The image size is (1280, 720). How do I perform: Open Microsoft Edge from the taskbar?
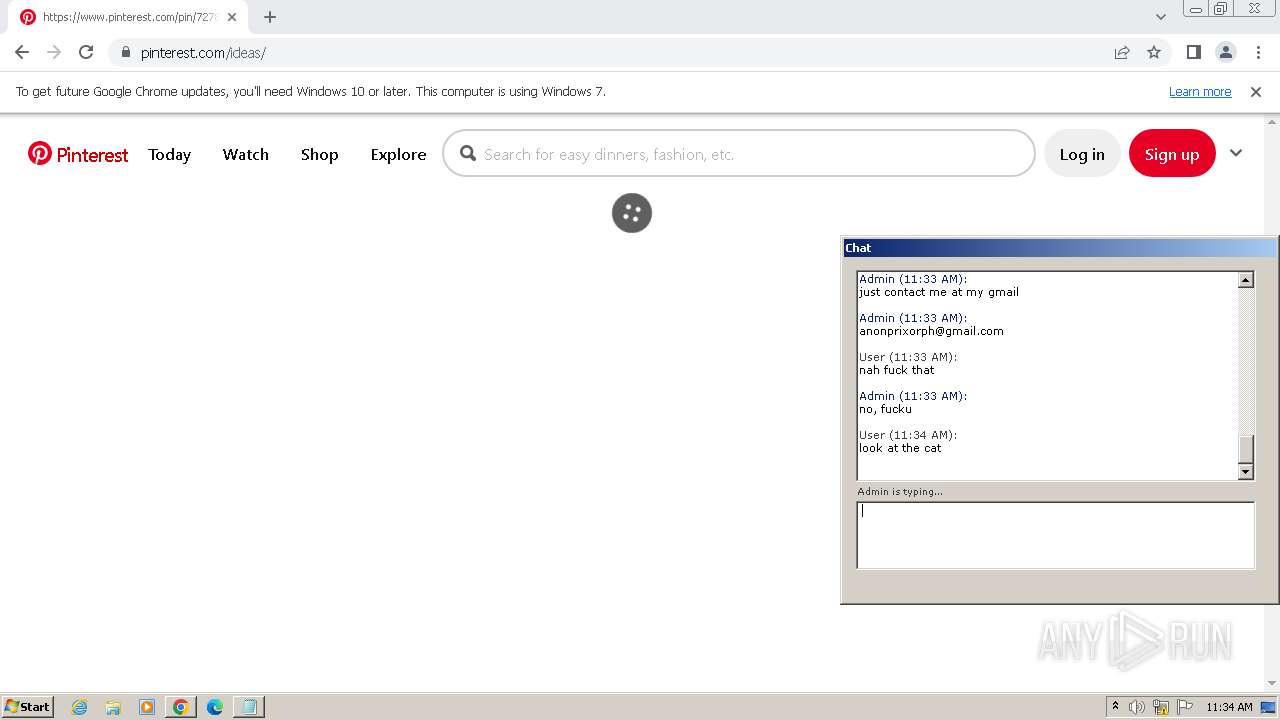click(215, 707)
